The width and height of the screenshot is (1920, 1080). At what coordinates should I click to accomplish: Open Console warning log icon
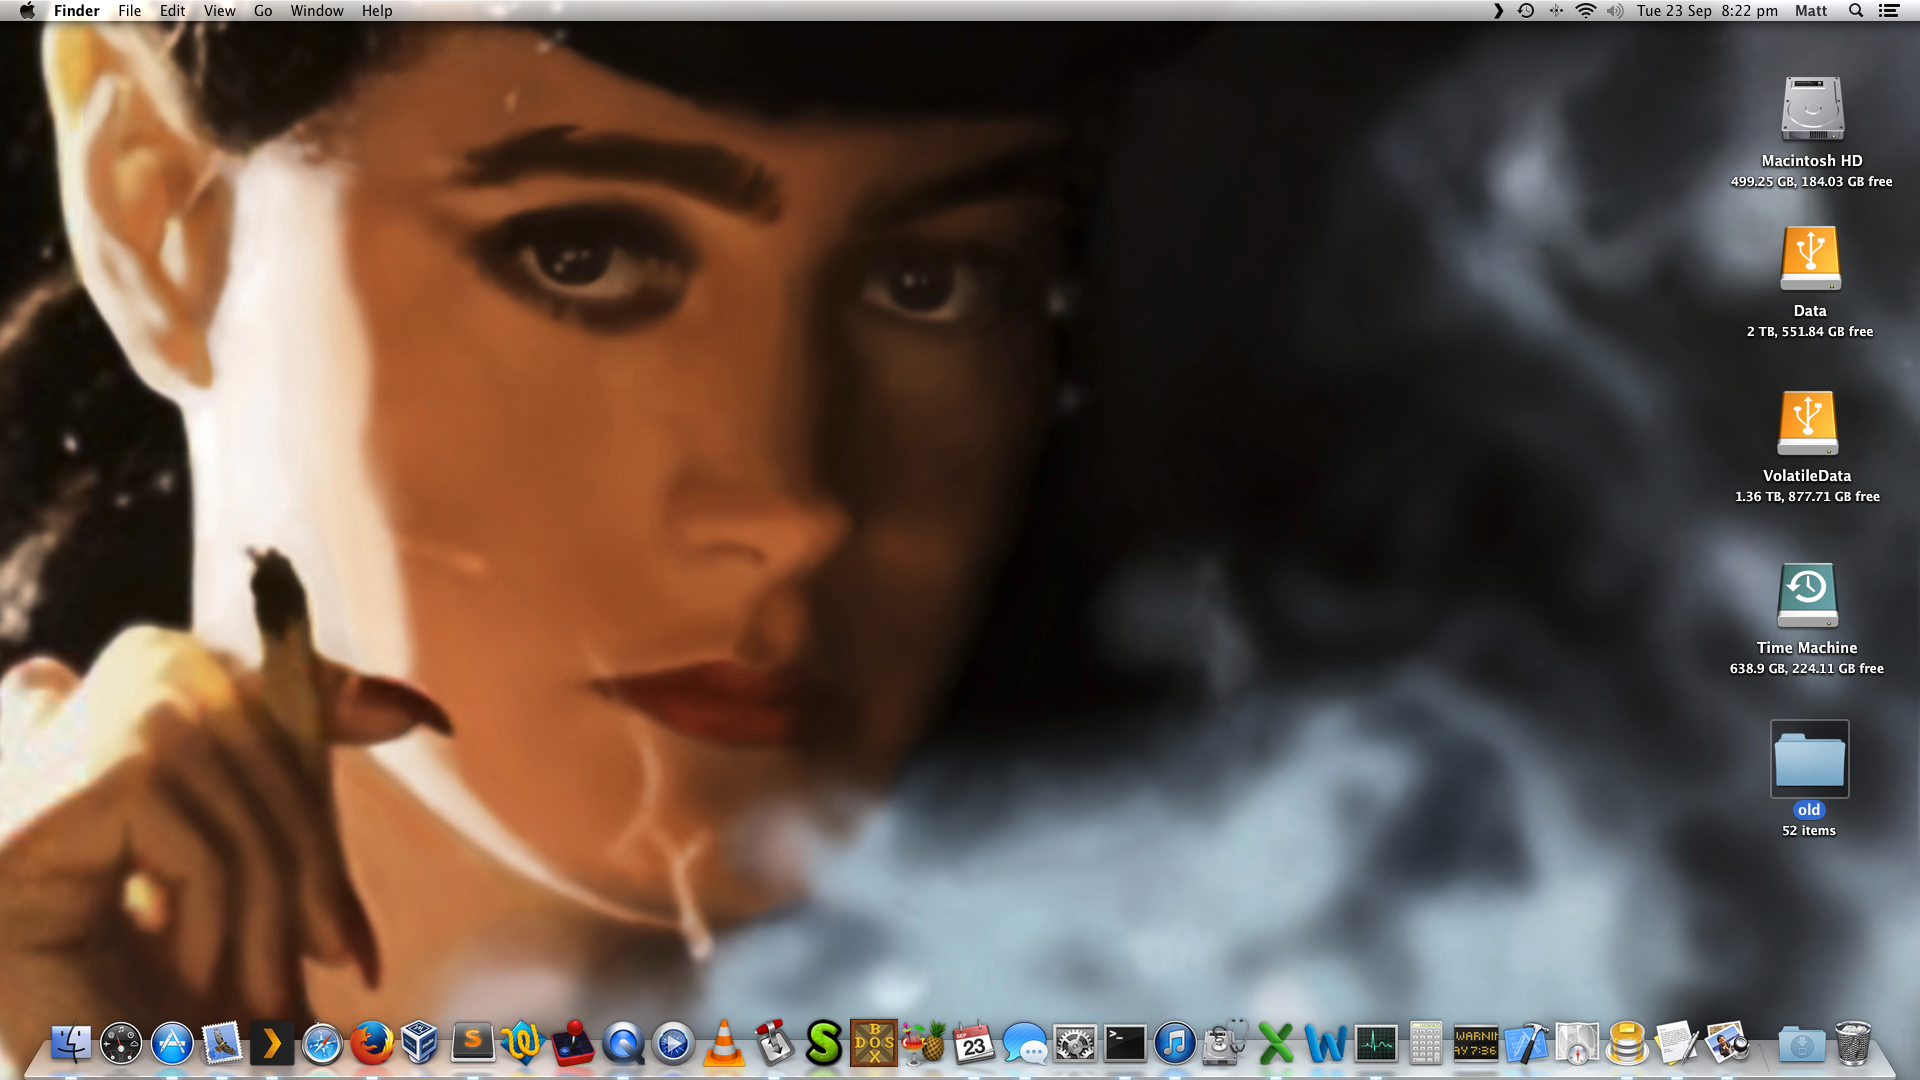1476,1044
